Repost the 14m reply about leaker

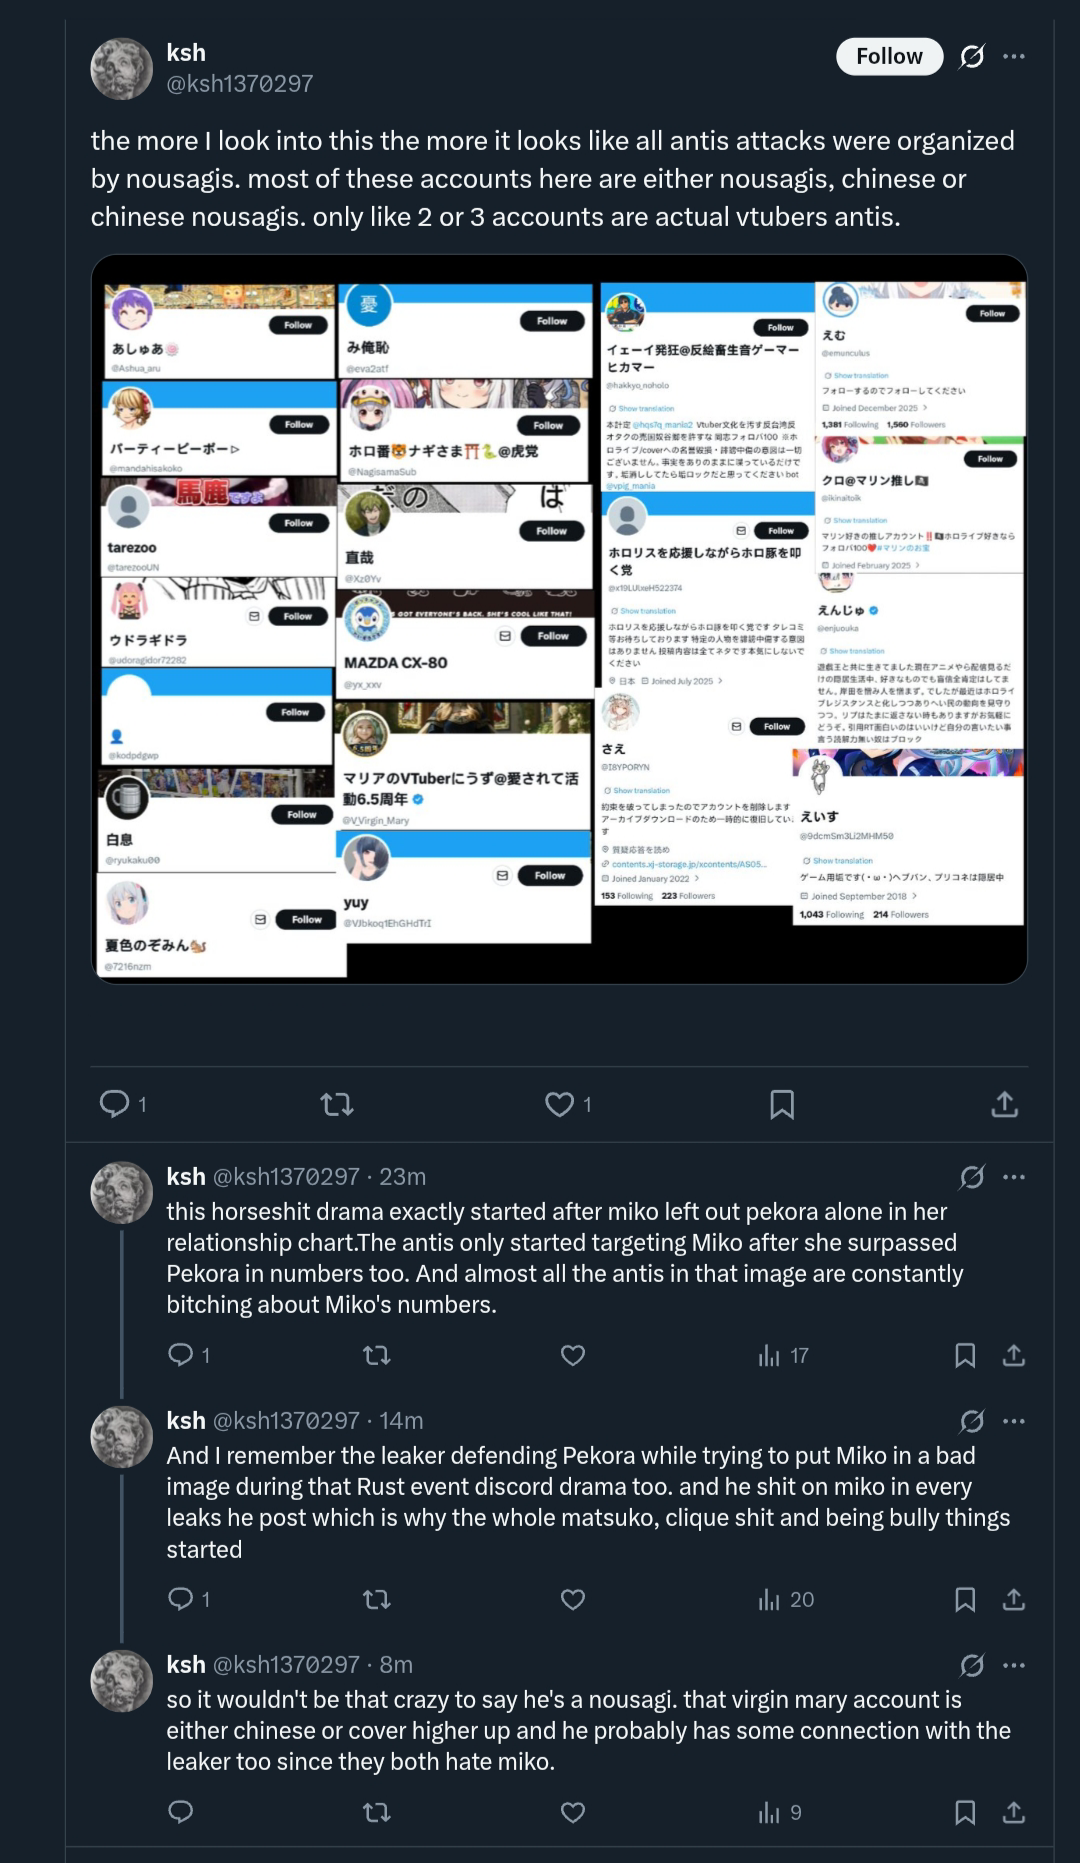click(376, 1599)
